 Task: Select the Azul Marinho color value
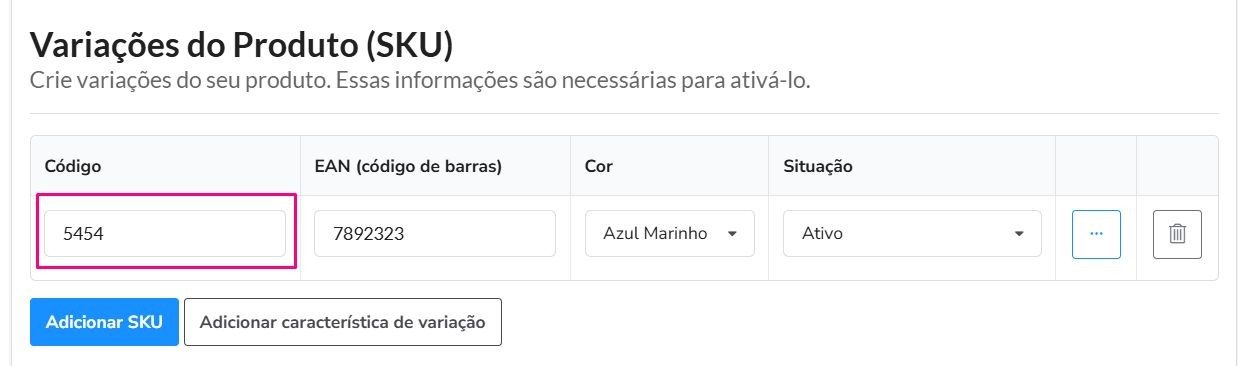pos(655,234)
